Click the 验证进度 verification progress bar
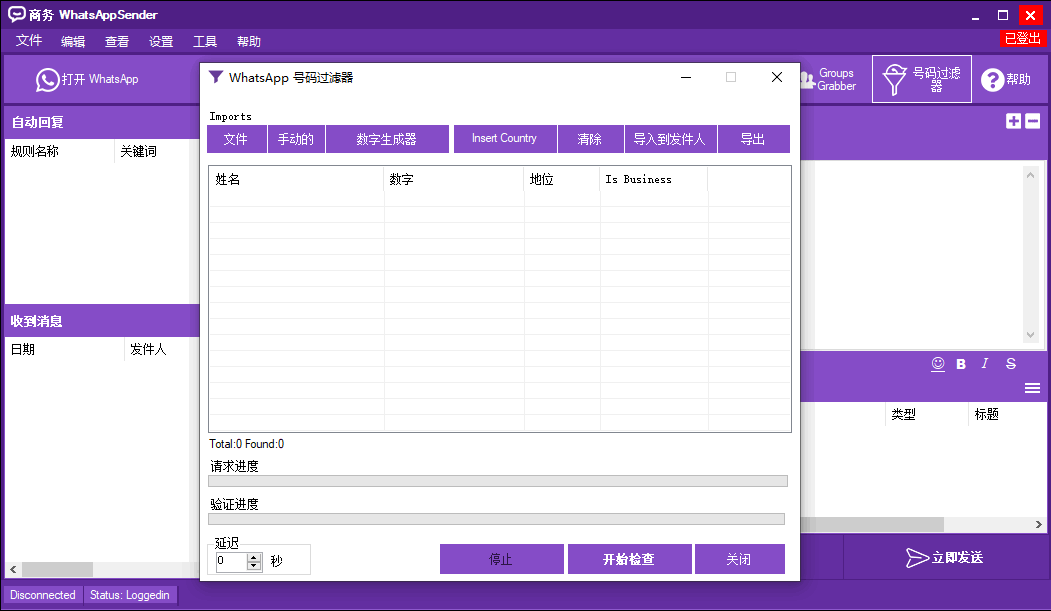This screenshot has height=611, width=1051. click(x=497, y=519)
